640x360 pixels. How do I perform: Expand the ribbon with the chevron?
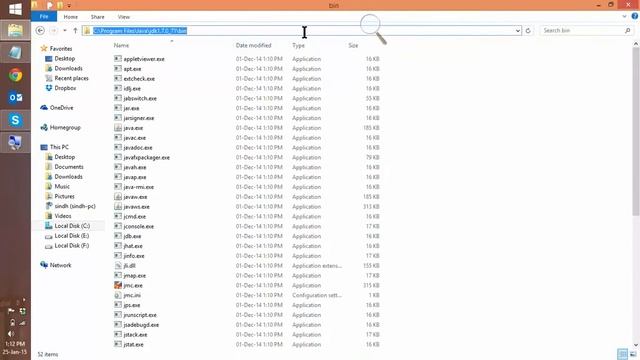(x=624, y=17)
